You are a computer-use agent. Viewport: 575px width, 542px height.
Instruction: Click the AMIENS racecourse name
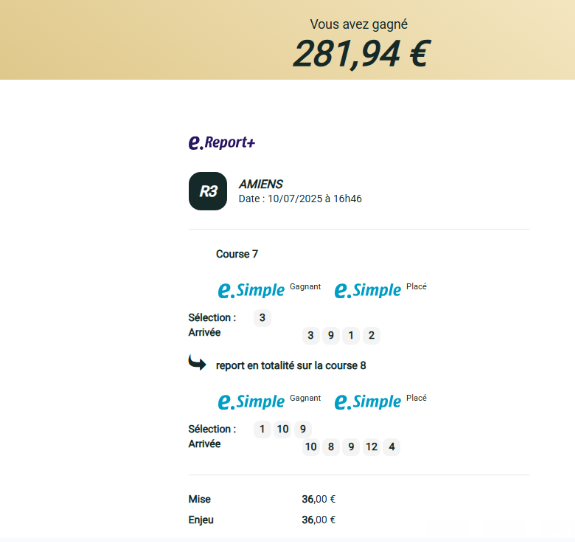coord(261,184)
